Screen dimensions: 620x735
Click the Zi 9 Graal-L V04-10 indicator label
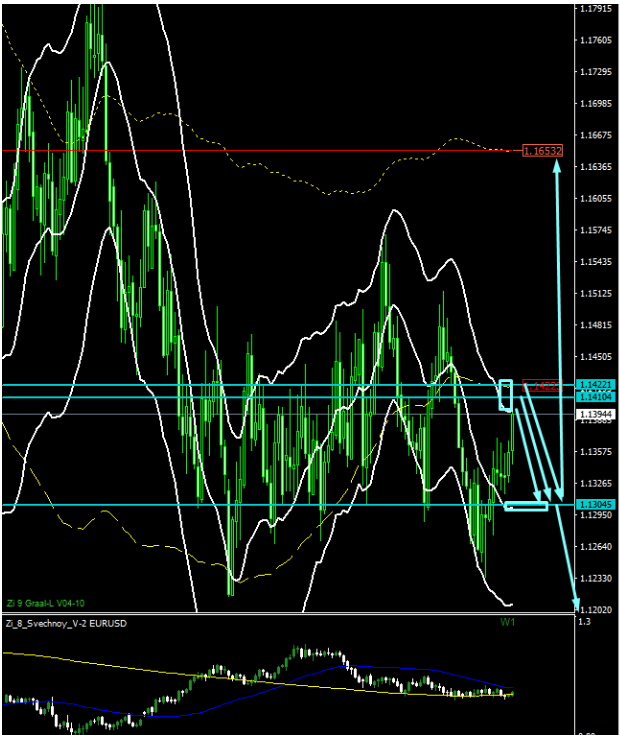pyautogui.click(x=45, y=603)
